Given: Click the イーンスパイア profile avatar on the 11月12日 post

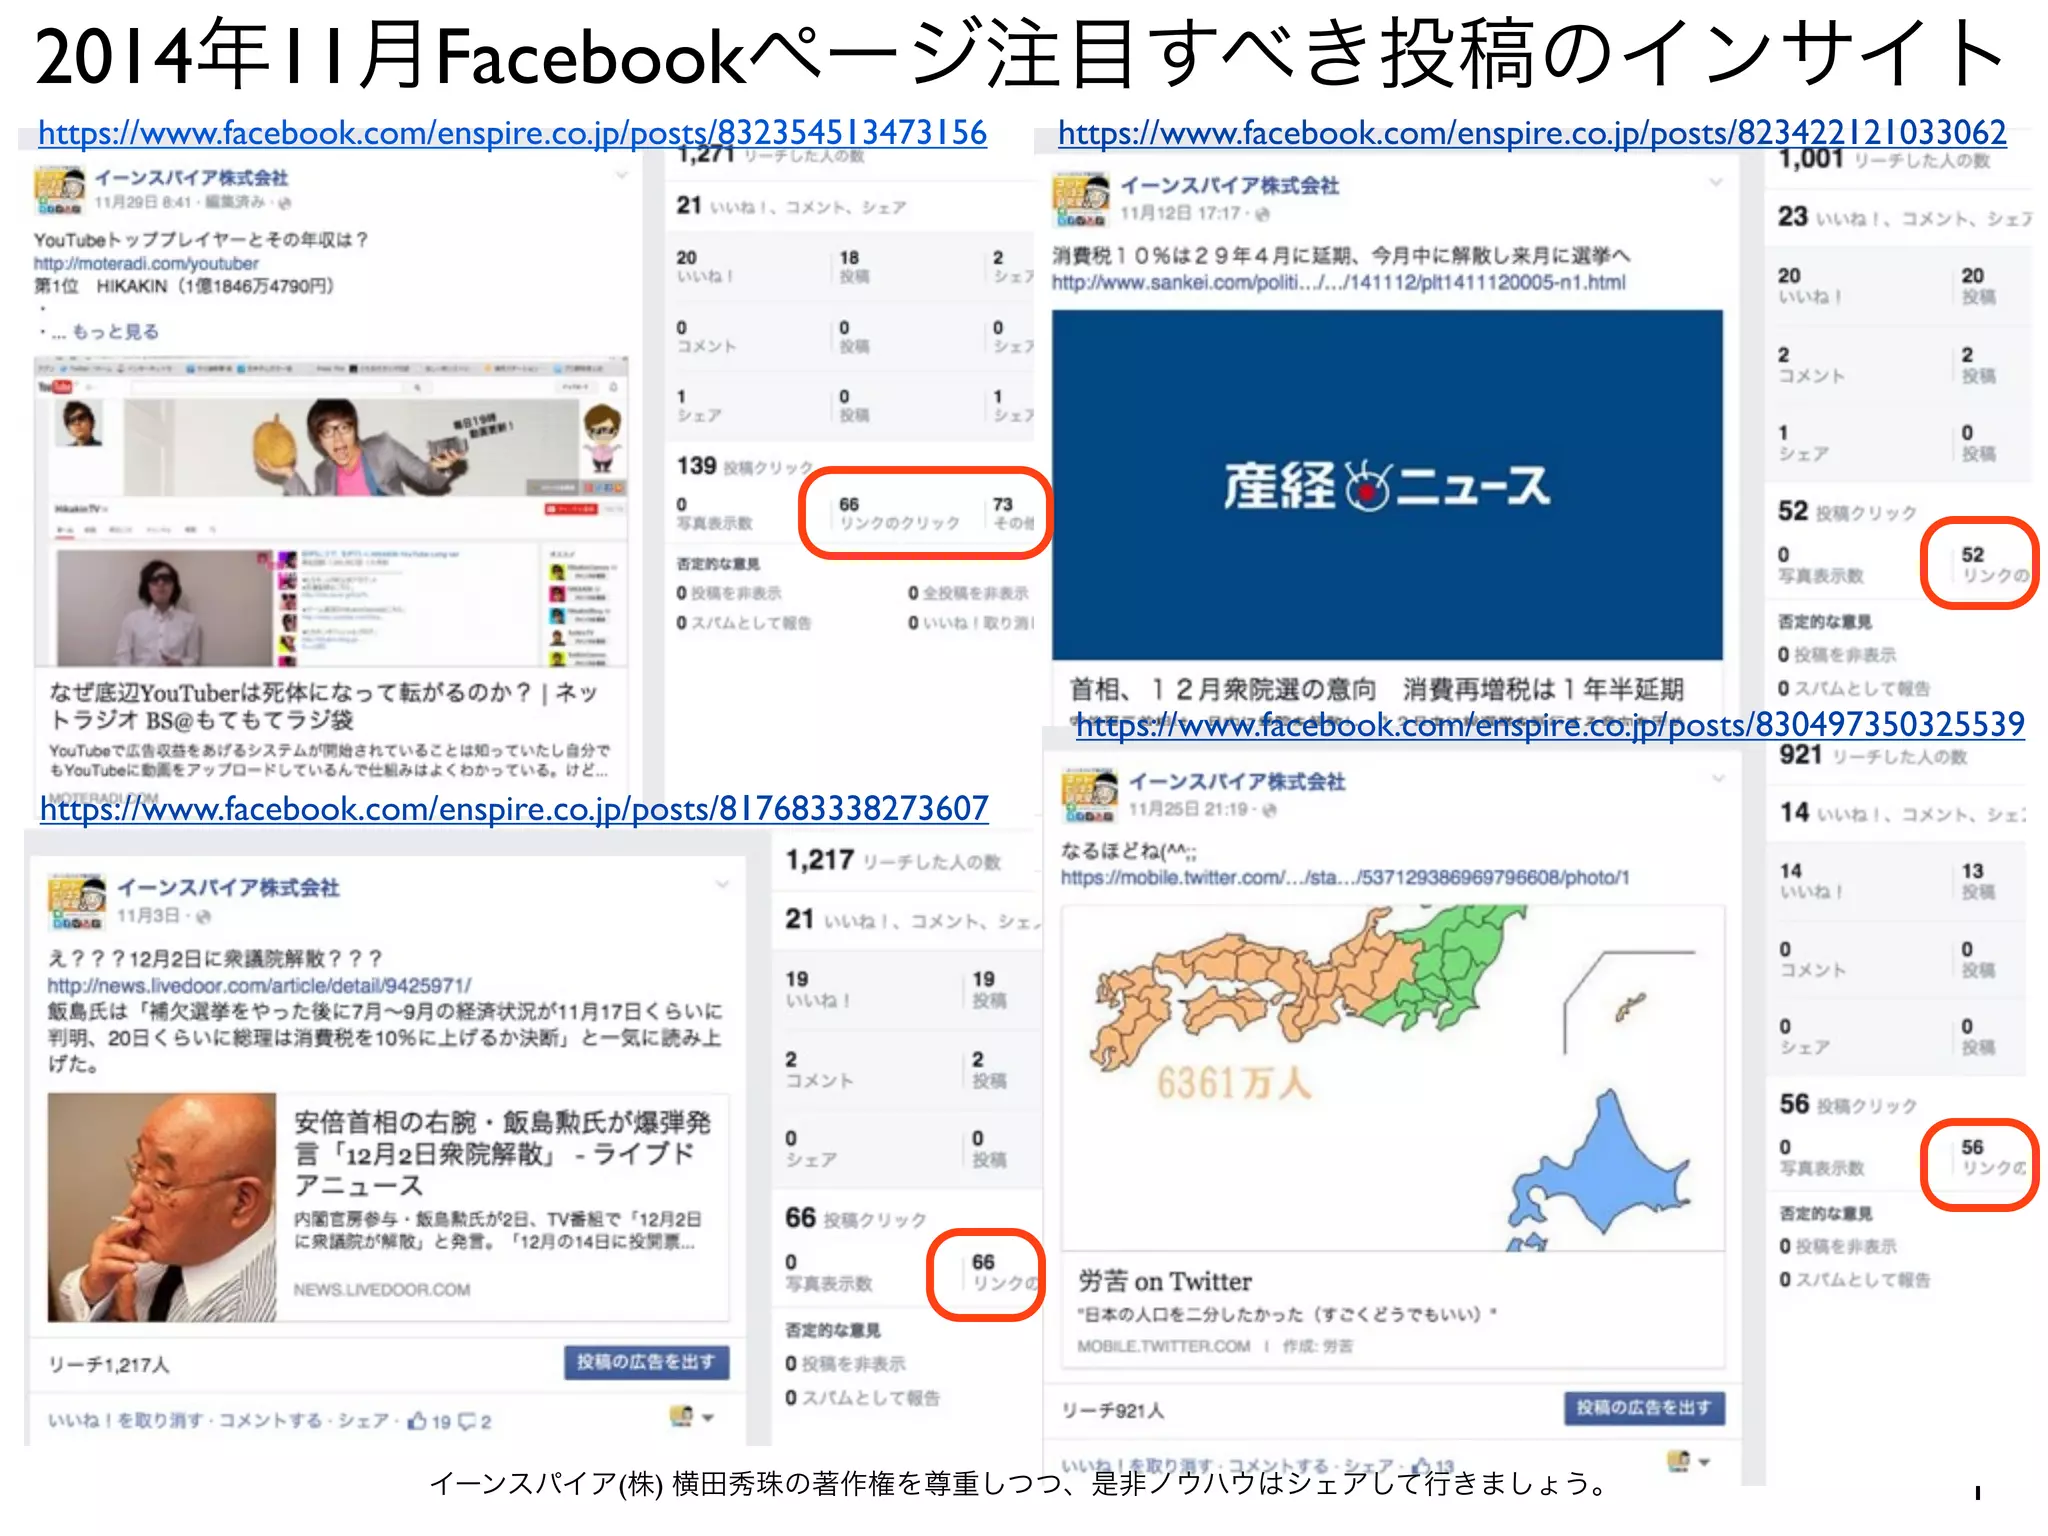Looking at the screenshot, I should click(1080, 199).
